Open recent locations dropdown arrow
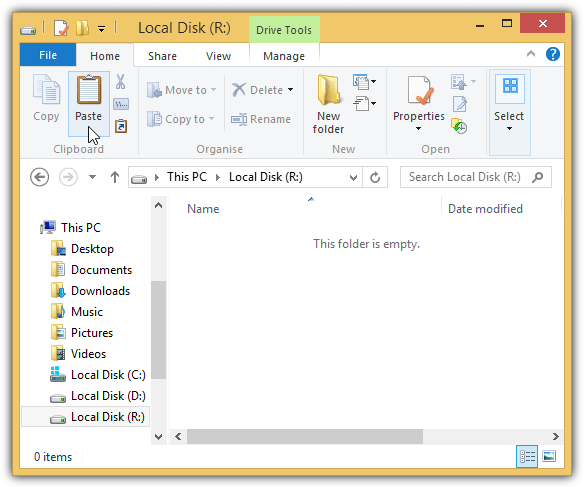 pos(92,177)
